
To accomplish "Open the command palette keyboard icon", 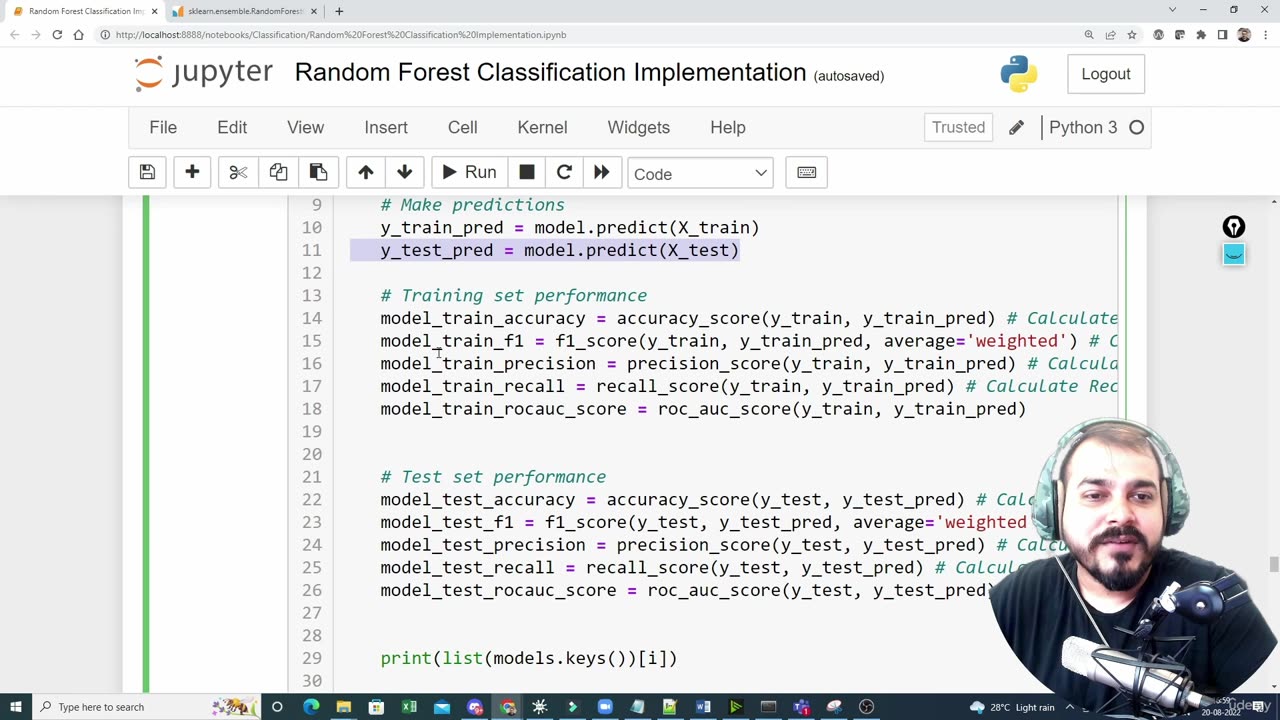I will point(806,173).
